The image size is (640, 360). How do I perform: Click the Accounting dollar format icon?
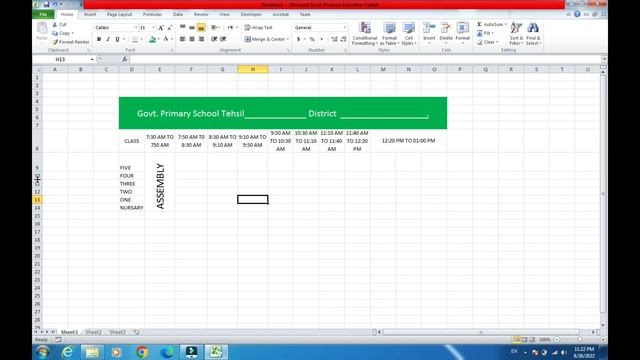[298, 39]
